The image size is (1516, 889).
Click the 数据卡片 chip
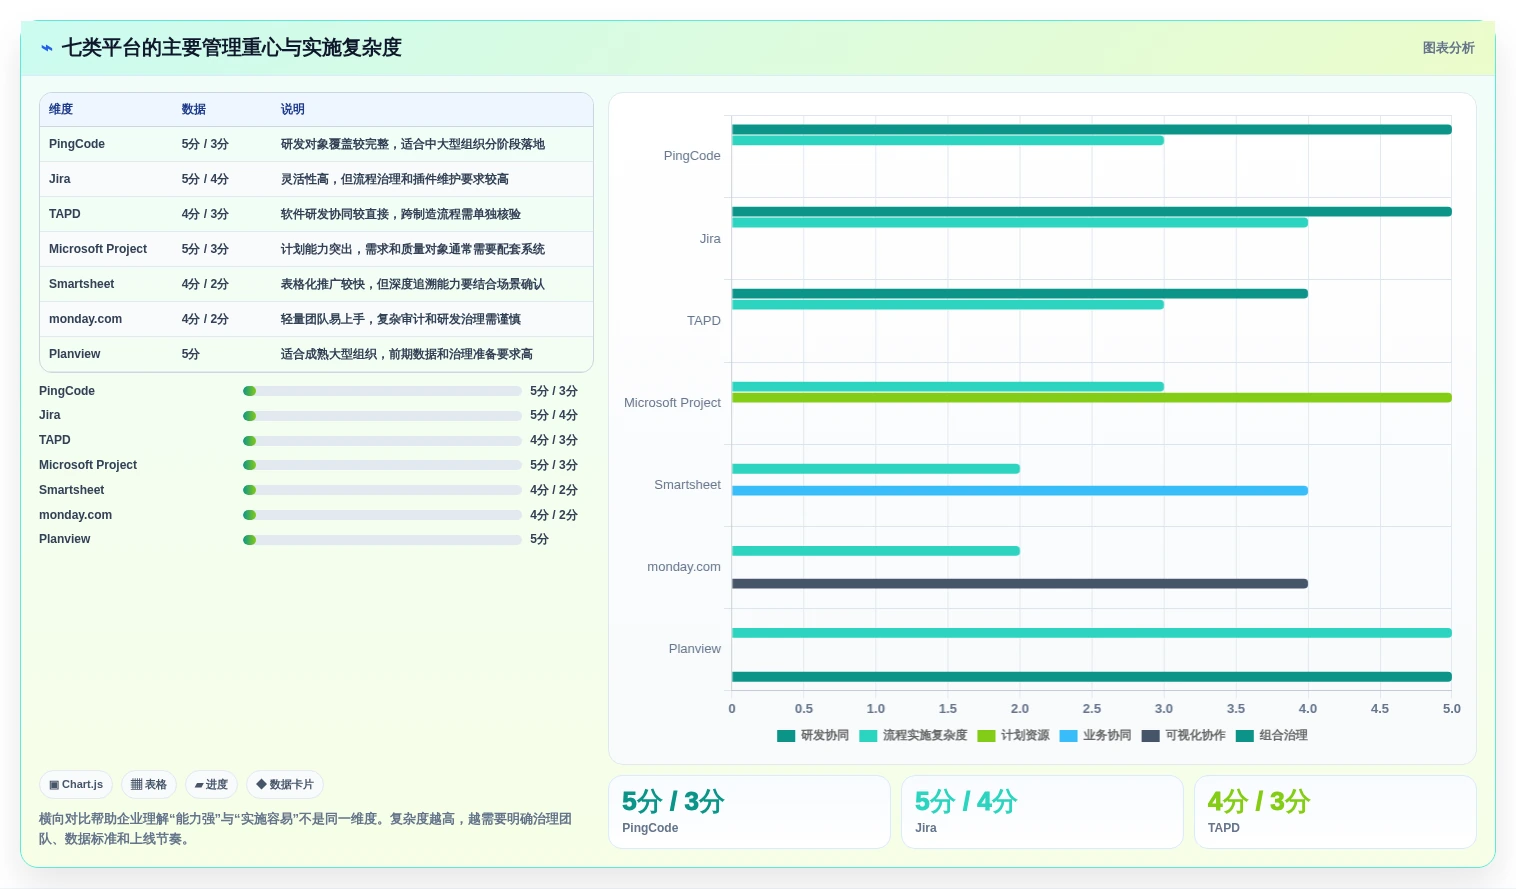coord(285,785)
